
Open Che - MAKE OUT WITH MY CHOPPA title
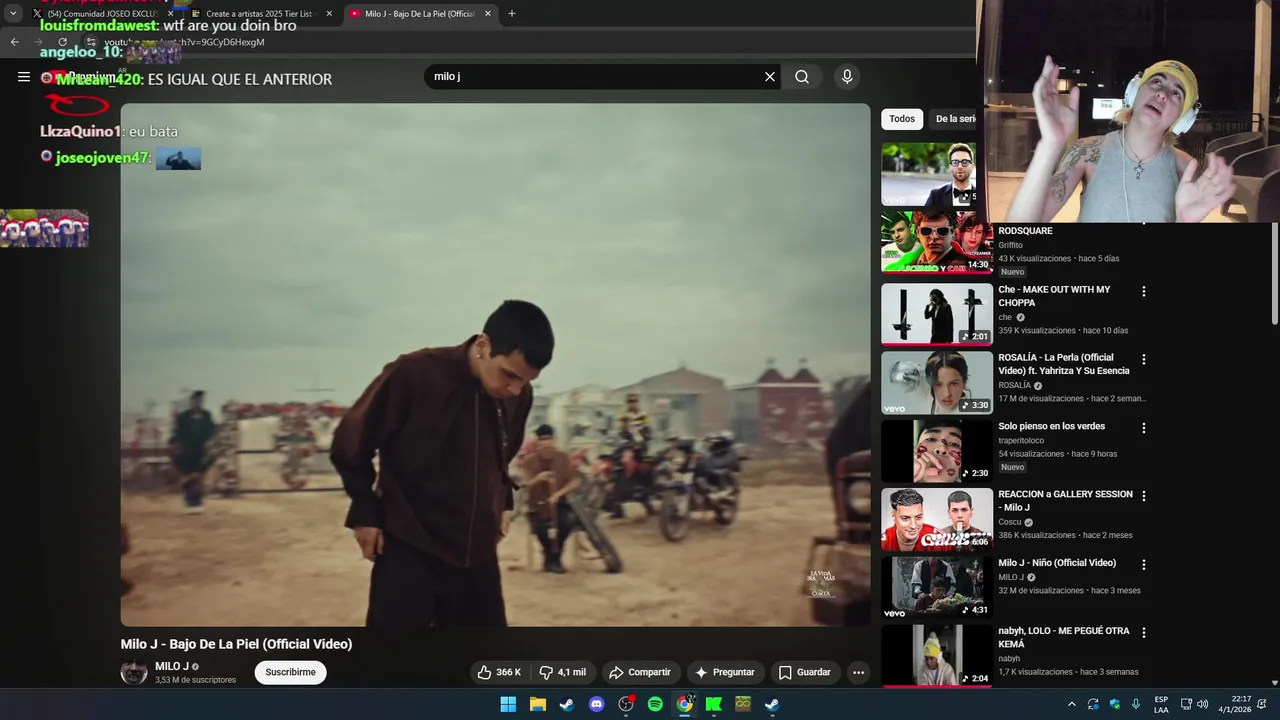click(1054, 296)
